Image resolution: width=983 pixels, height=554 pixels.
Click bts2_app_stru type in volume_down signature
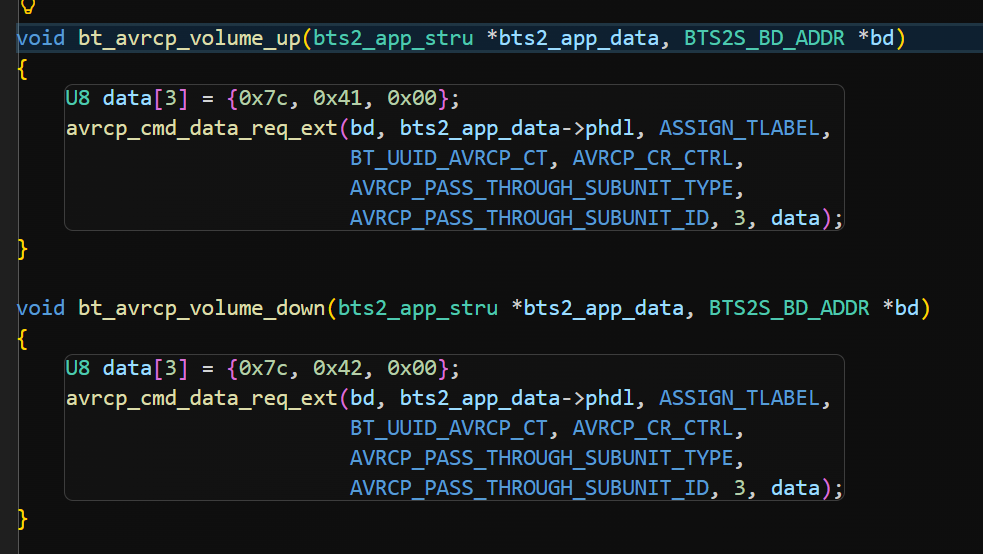tap(418, 308)
